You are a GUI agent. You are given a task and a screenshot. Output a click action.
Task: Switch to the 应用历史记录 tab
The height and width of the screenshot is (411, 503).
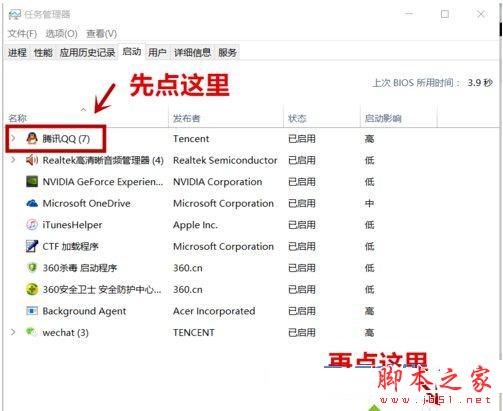tap(87, 52)
